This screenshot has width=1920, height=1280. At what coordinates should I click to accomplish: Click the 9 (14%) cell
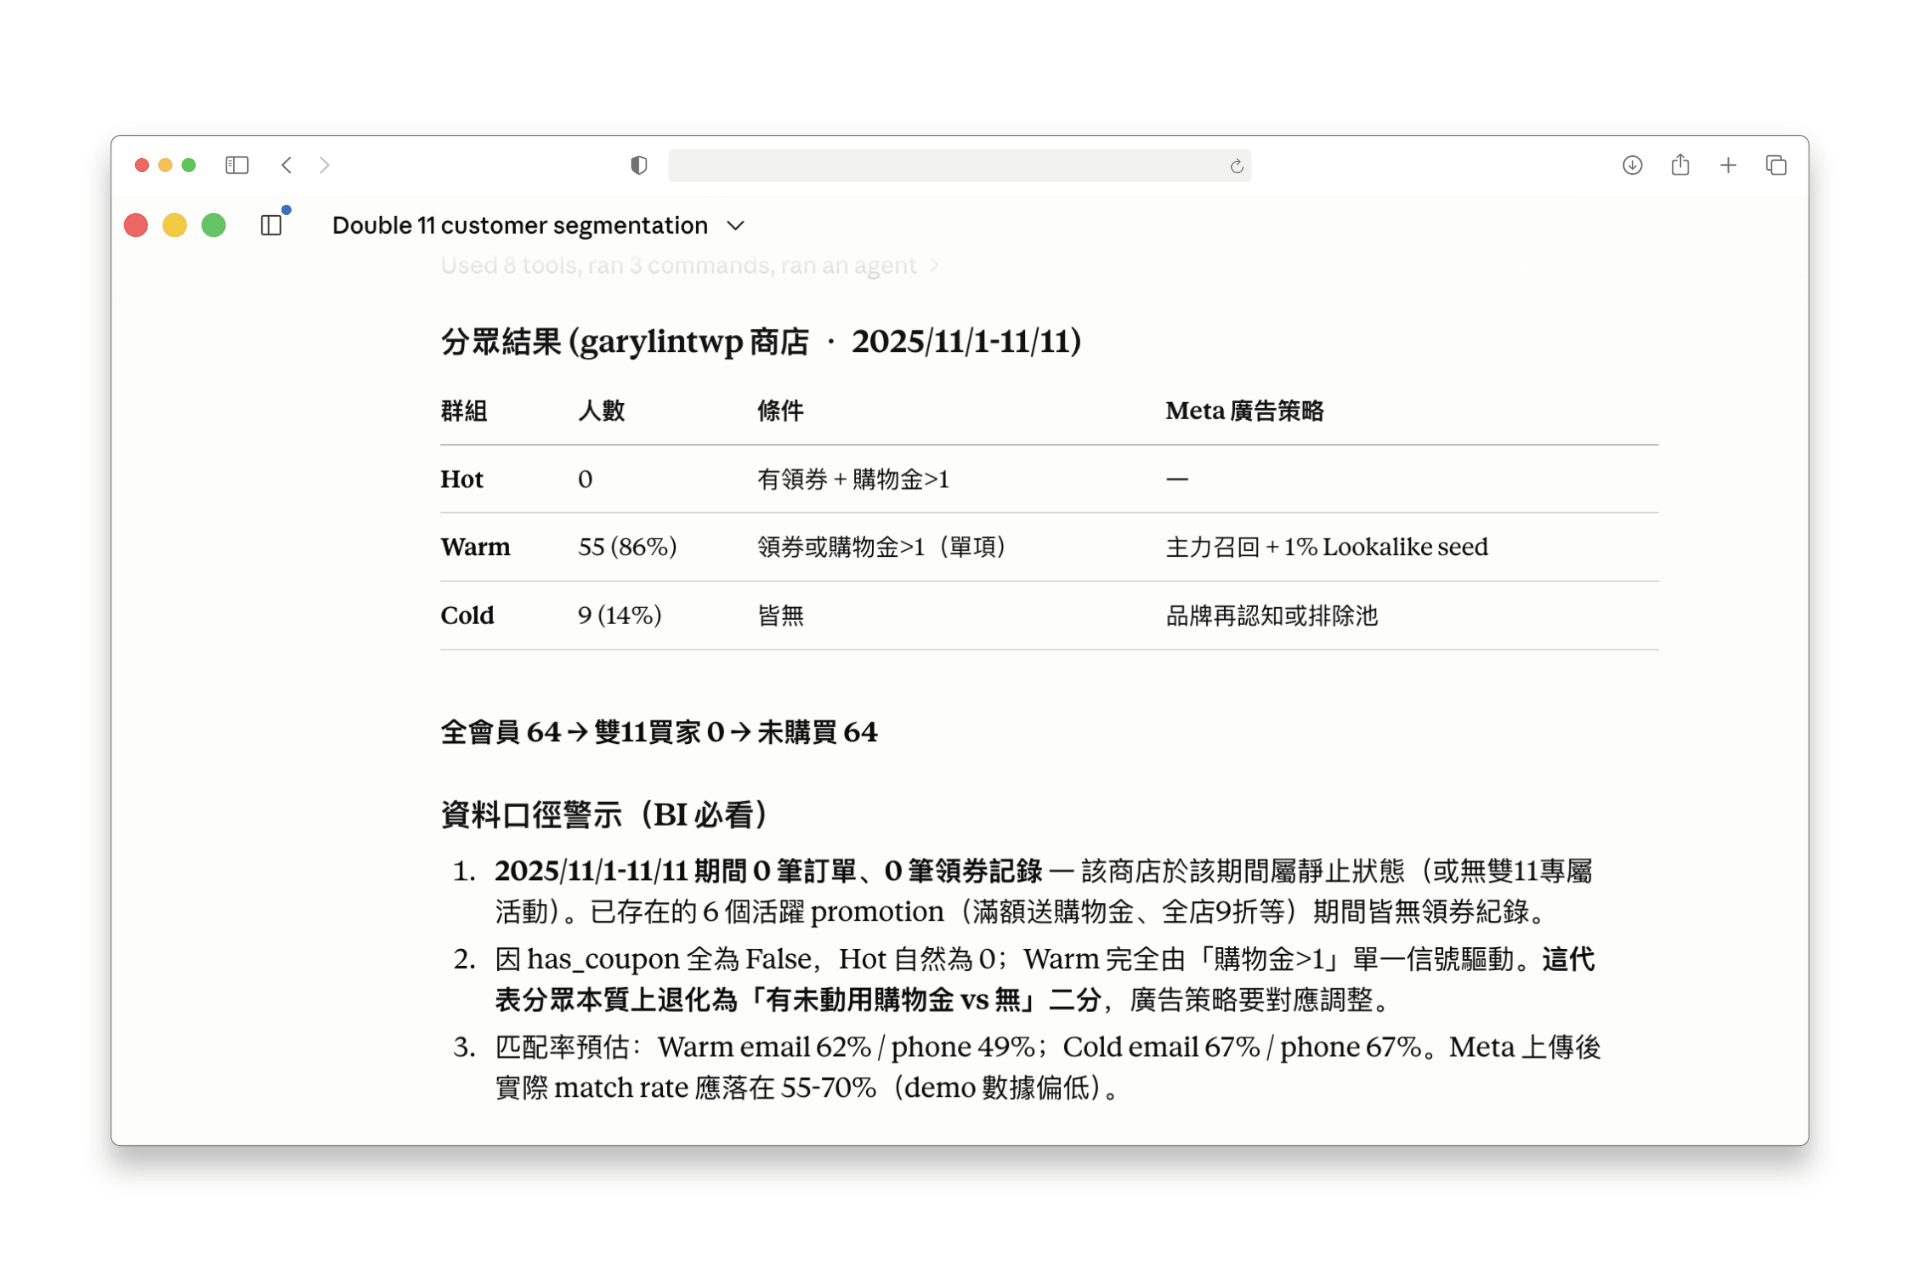[620, 615]
